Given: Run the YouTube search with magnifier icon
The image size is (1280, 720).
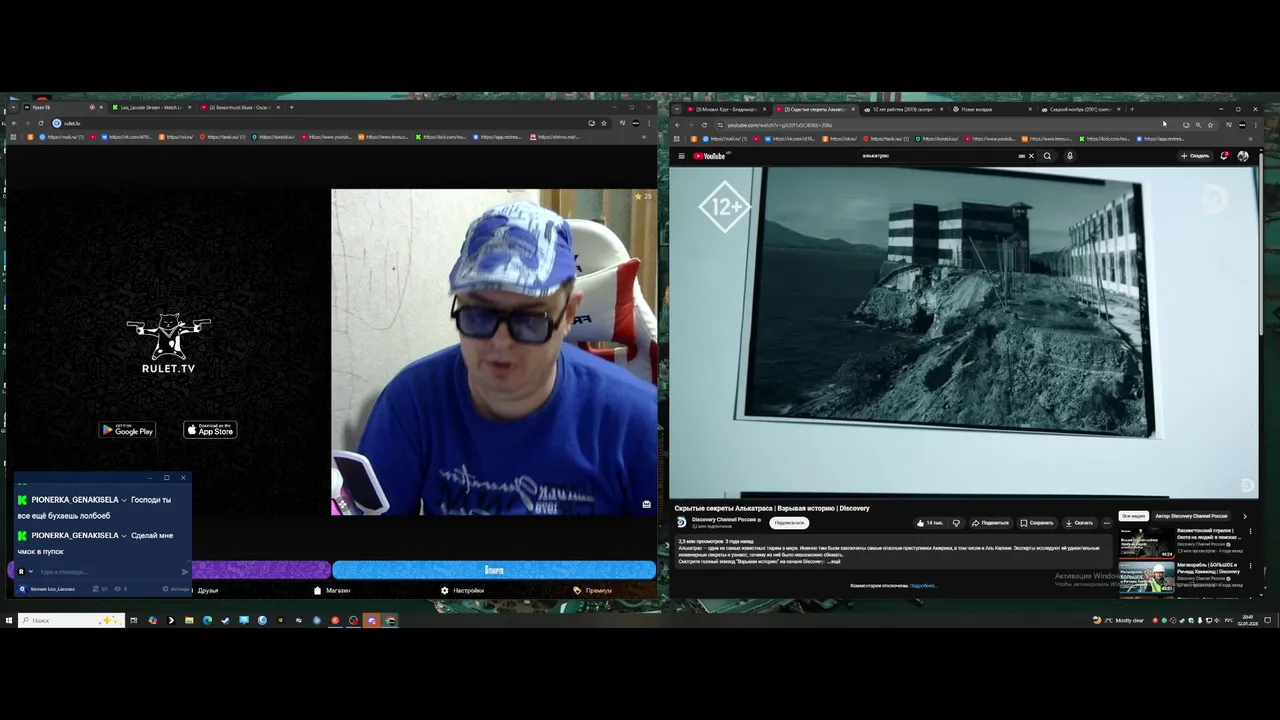Looking at the screenshot, I should [x=1047, y=156].
